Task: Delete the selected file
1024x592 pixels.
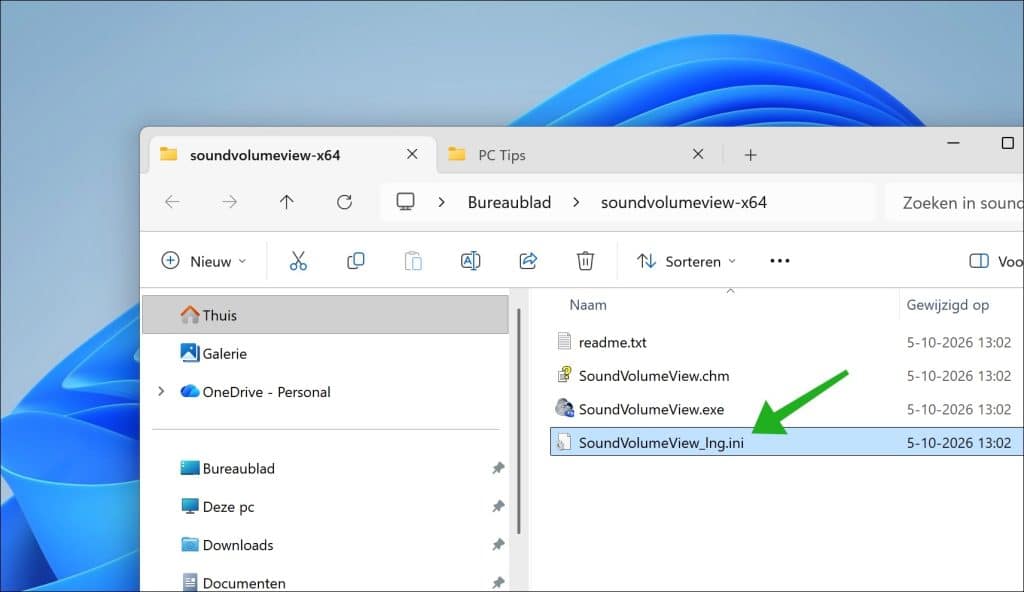Action: (585, 261)
